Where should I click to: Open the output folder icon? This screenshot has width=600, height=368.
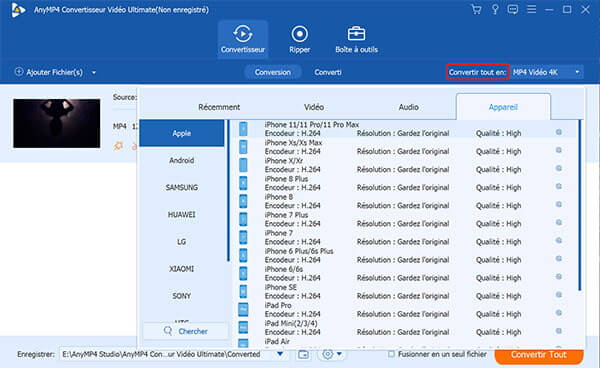point(303,354)
